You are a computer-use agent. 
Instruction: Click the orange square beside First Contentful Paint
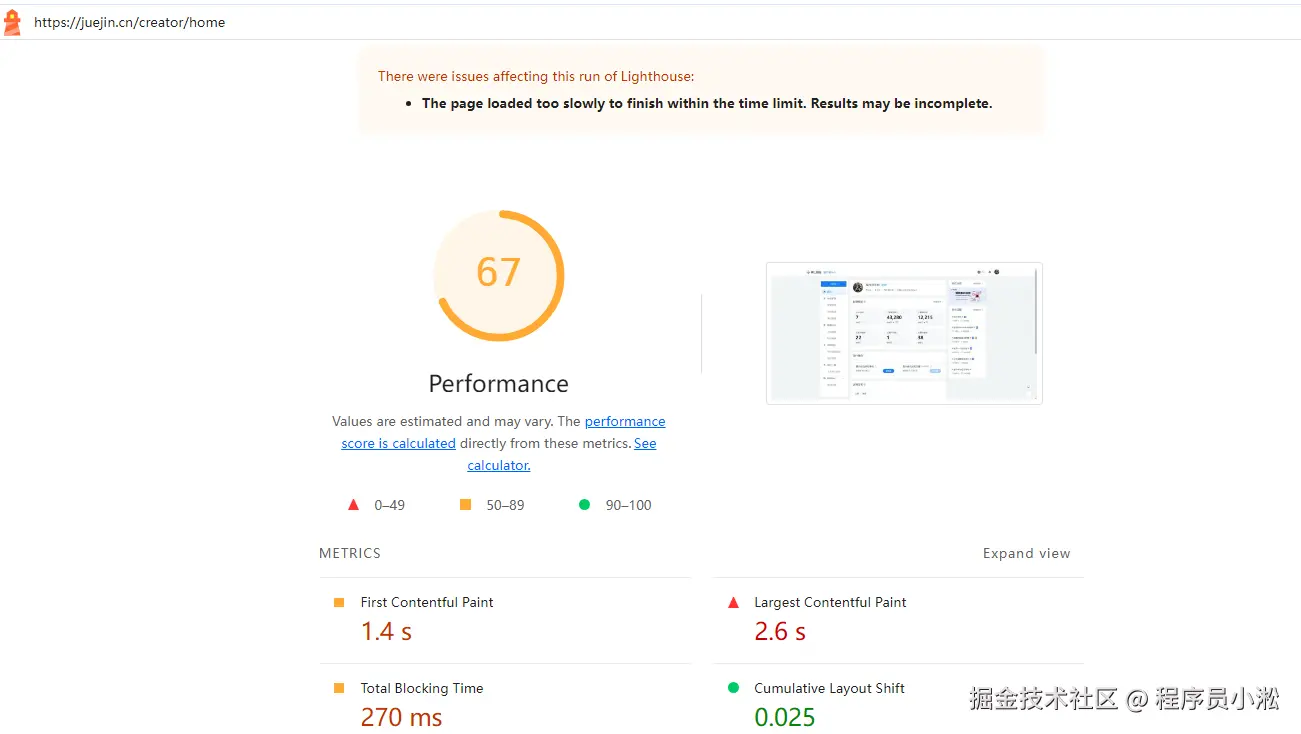[x=339, y=602]
